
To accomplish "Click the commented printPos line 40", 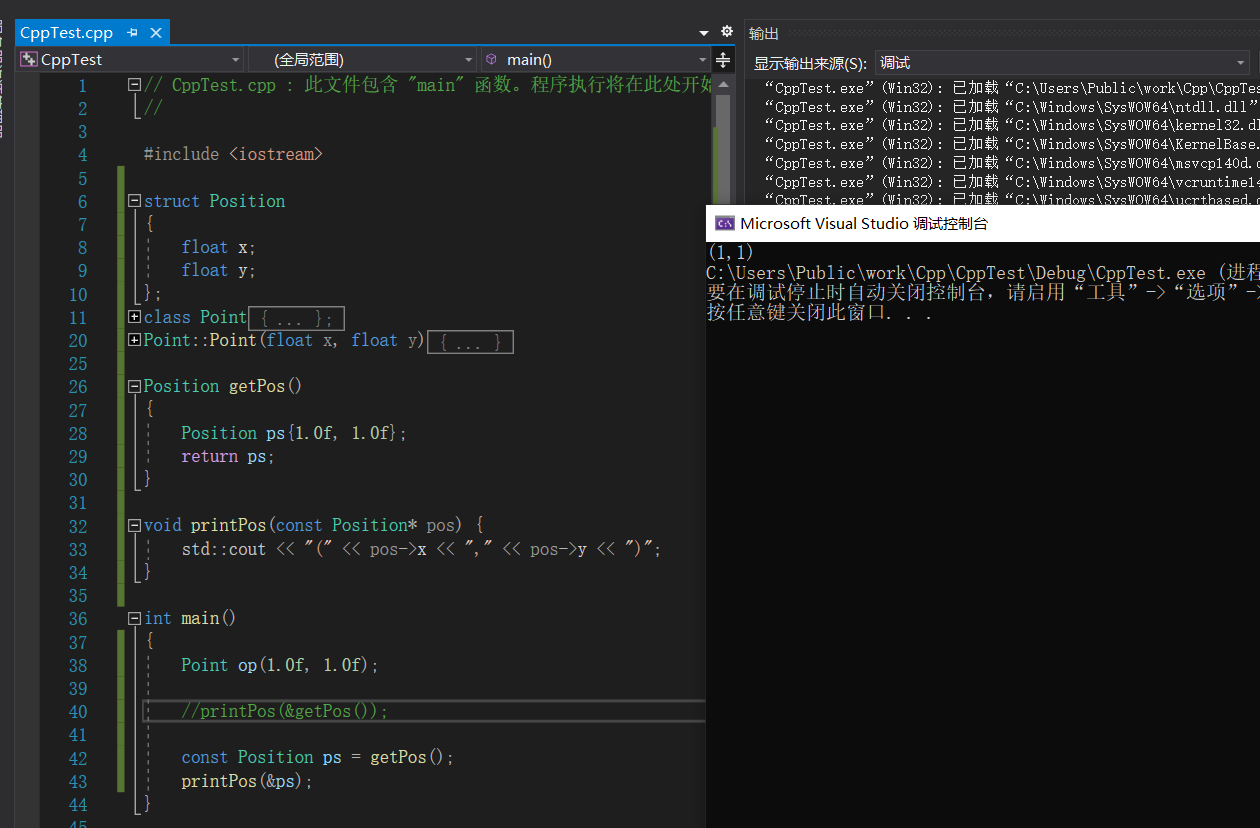I will (284, 711).
